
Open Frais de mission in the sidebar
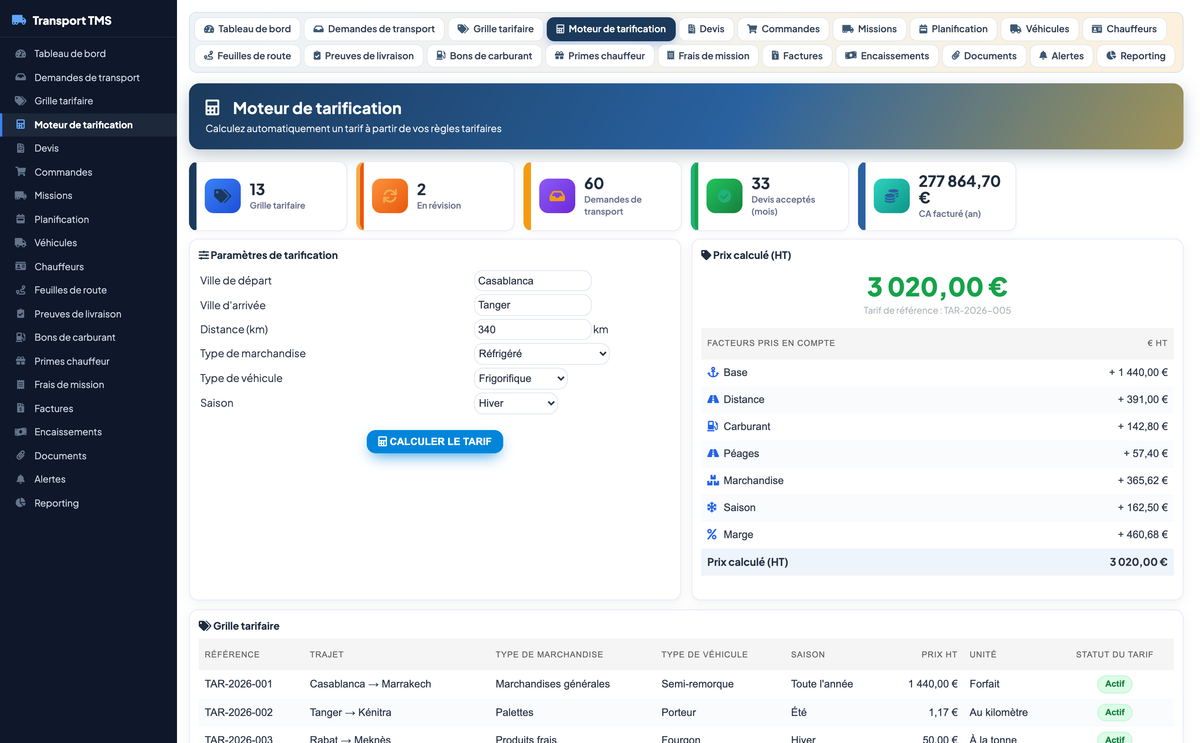coord(88,385)
